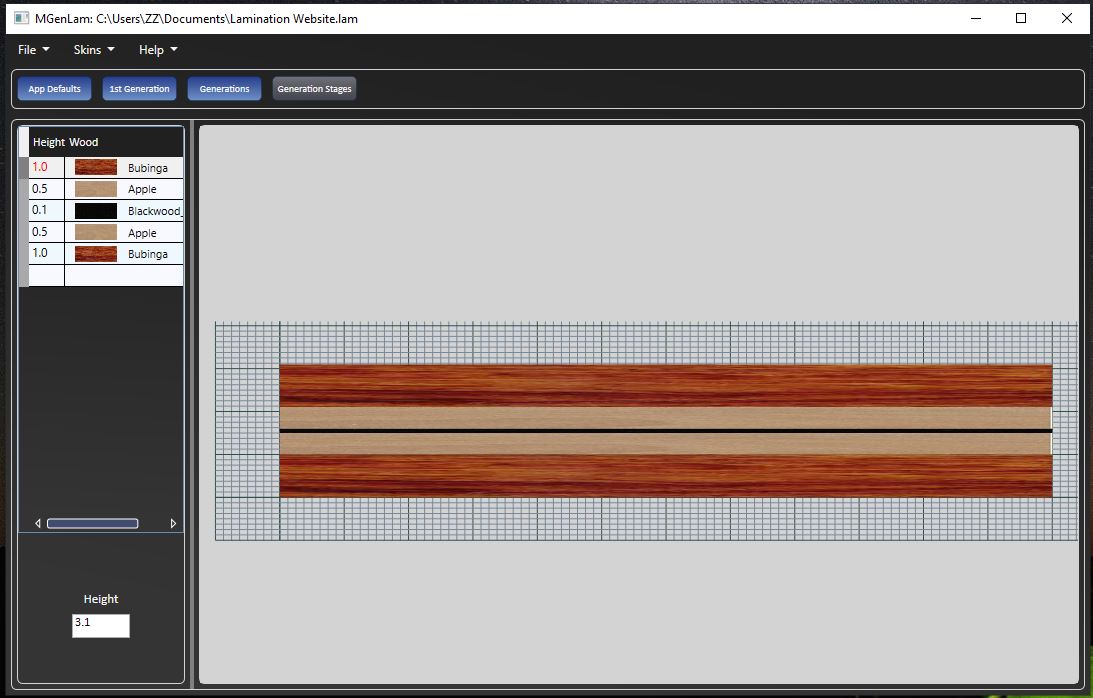The image size is (1093, 698).
Task: Click the thin black stripe in lamination preview
Action: click(x=665, y=431)
